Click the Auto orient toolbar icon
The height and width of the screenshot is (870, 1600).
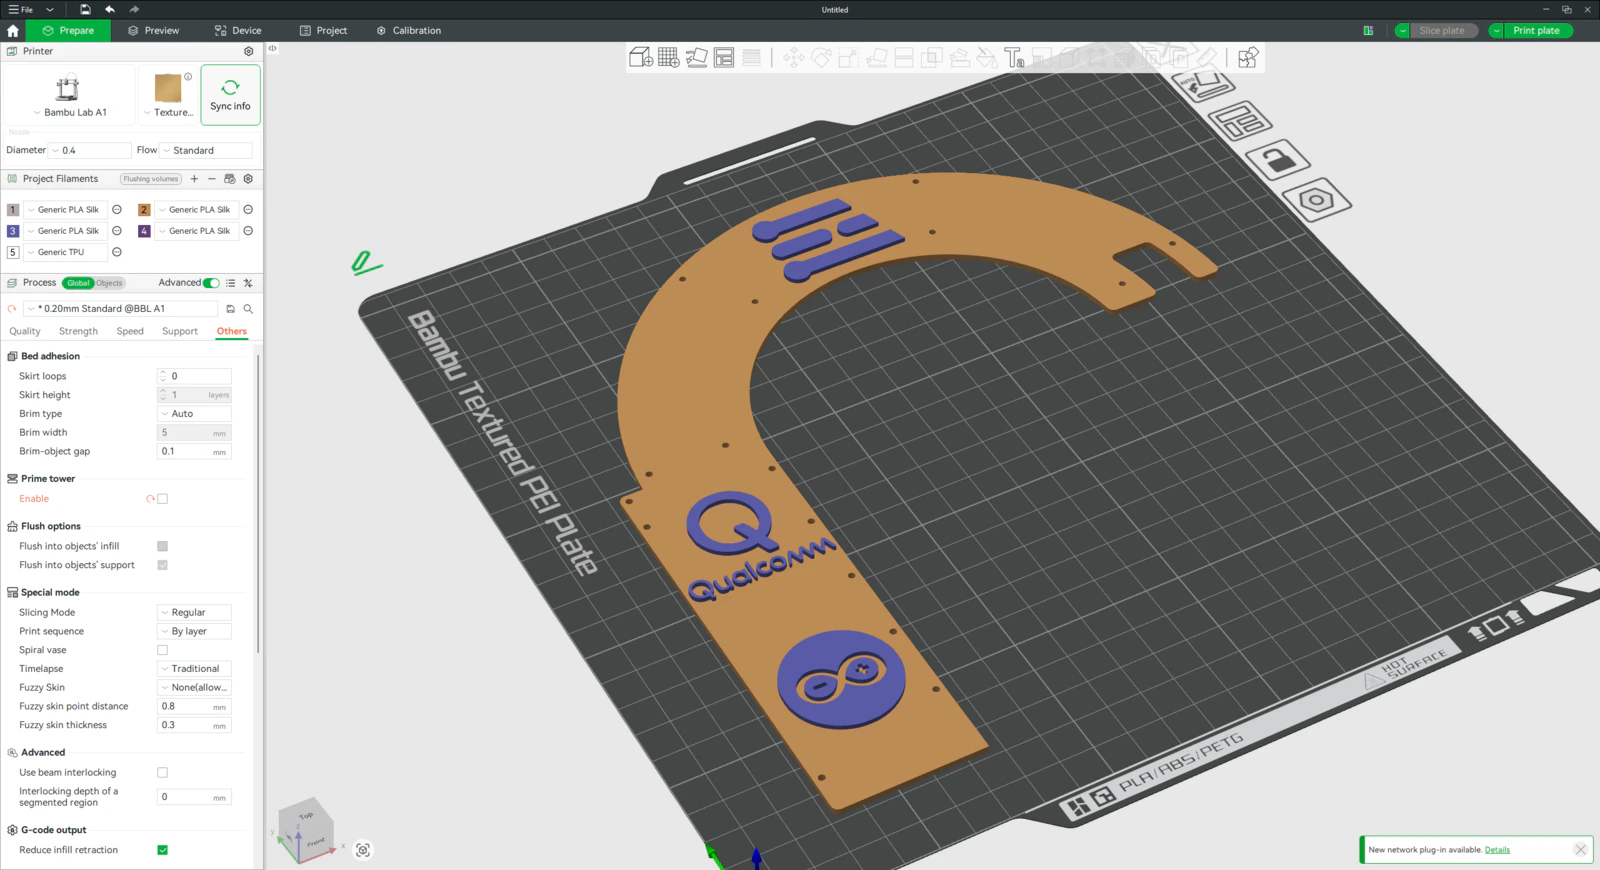(x=697, y=58)
